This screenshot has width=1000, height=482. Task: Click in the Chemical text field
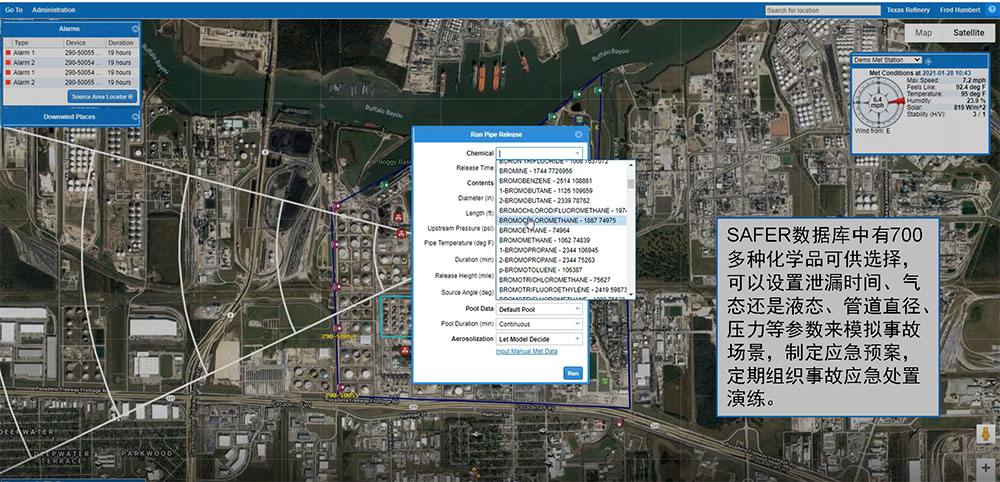tap(534, 153)
